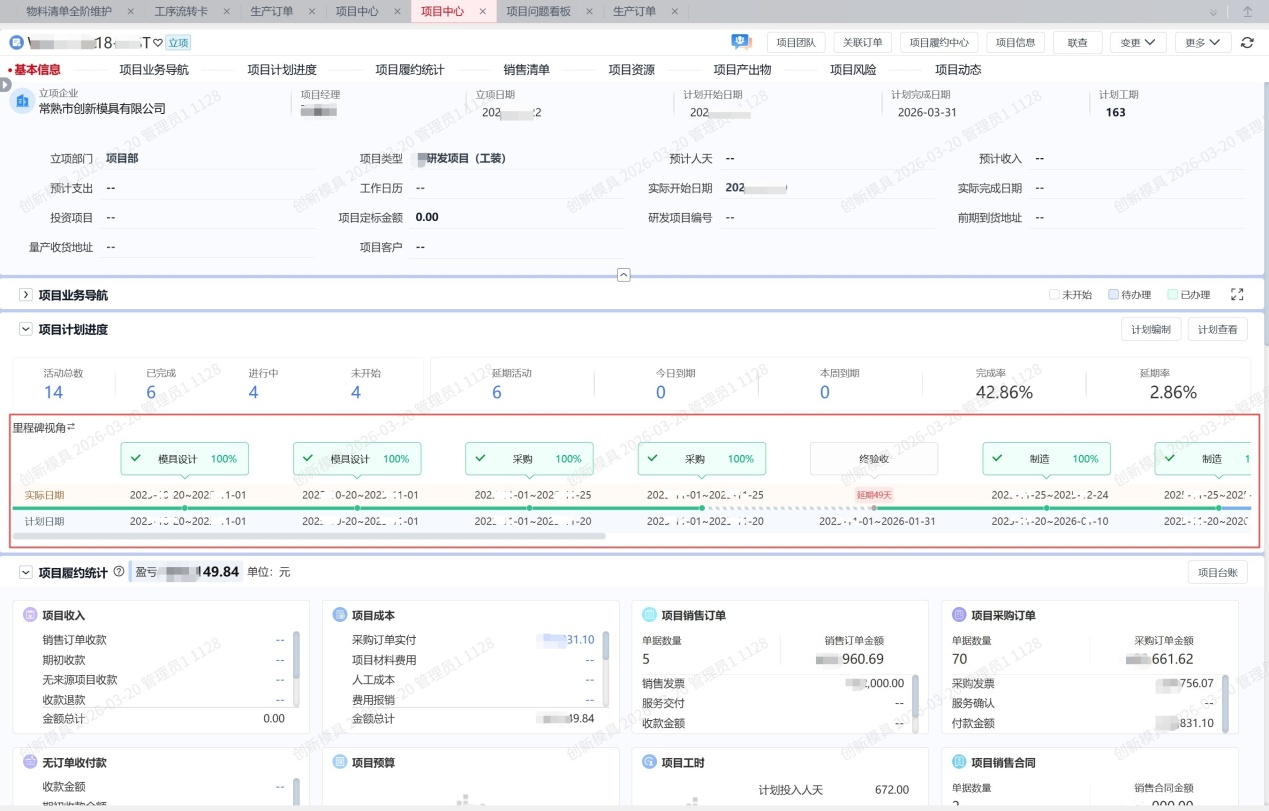The image size is (1269, 811).
Task: Click the refresh icon in the top toolbar
Action: tap(1246, 43)
